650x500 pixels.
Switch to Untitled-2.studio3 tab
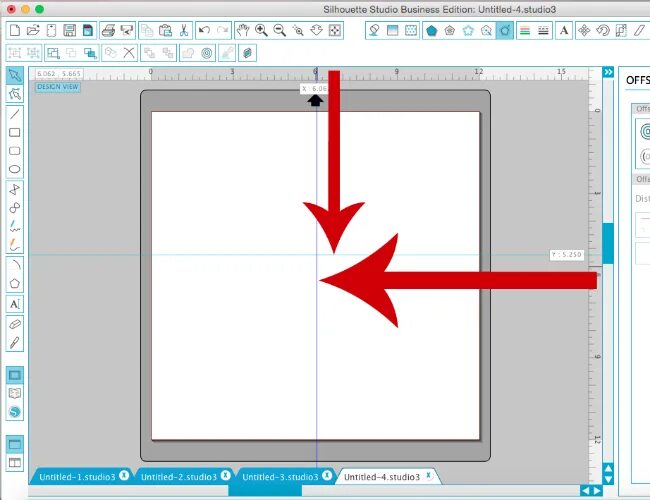(179, 477)
